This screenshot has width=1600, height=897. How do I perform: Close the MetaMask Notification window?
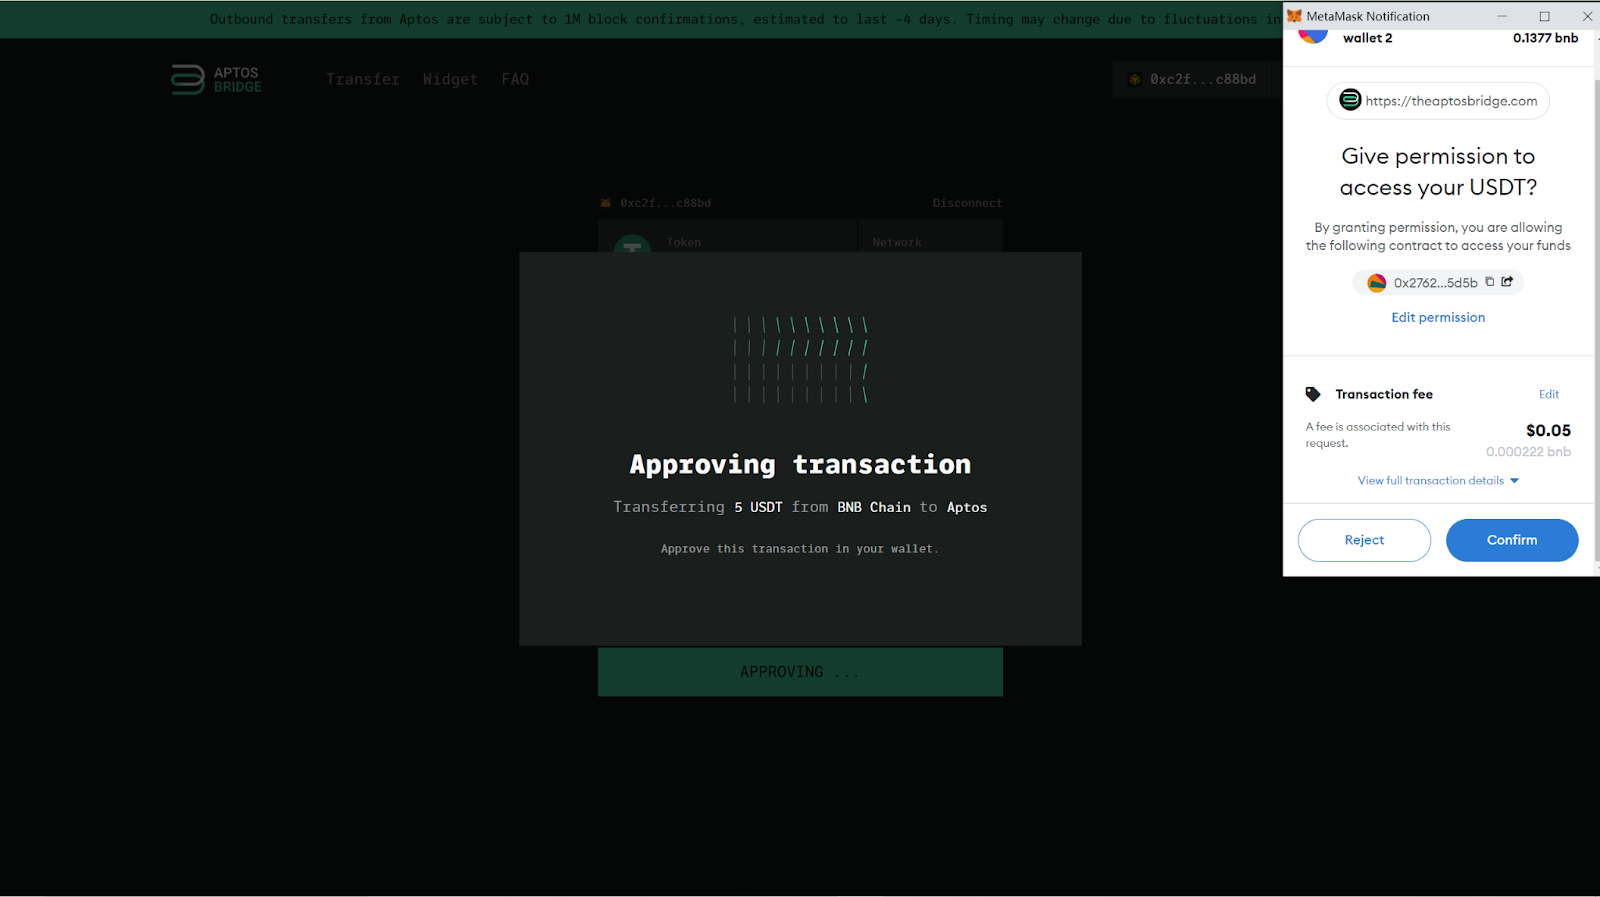(1587, 16)
